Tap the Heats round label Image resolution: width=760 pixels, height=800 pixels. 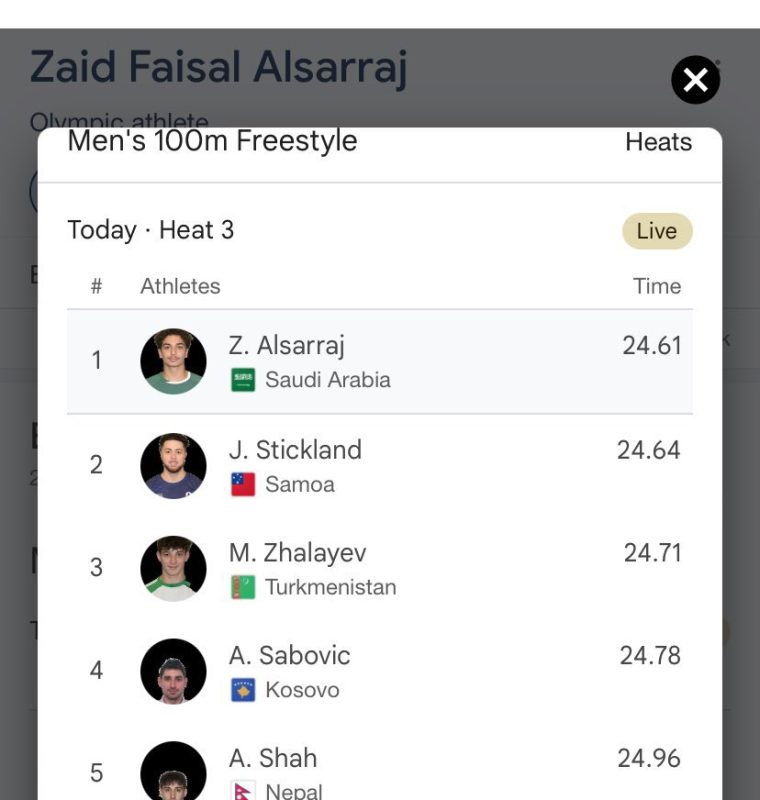click(658, 142)
